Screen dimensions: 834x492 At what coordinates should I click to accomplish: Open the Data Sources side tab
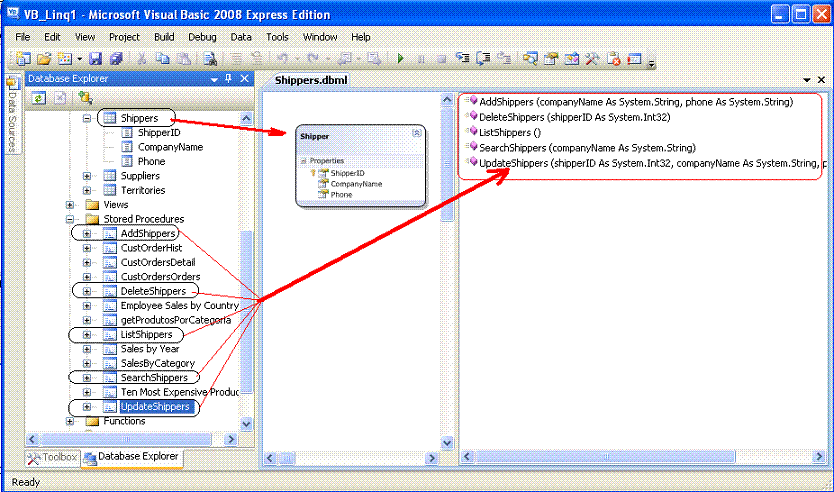(12, 114)
